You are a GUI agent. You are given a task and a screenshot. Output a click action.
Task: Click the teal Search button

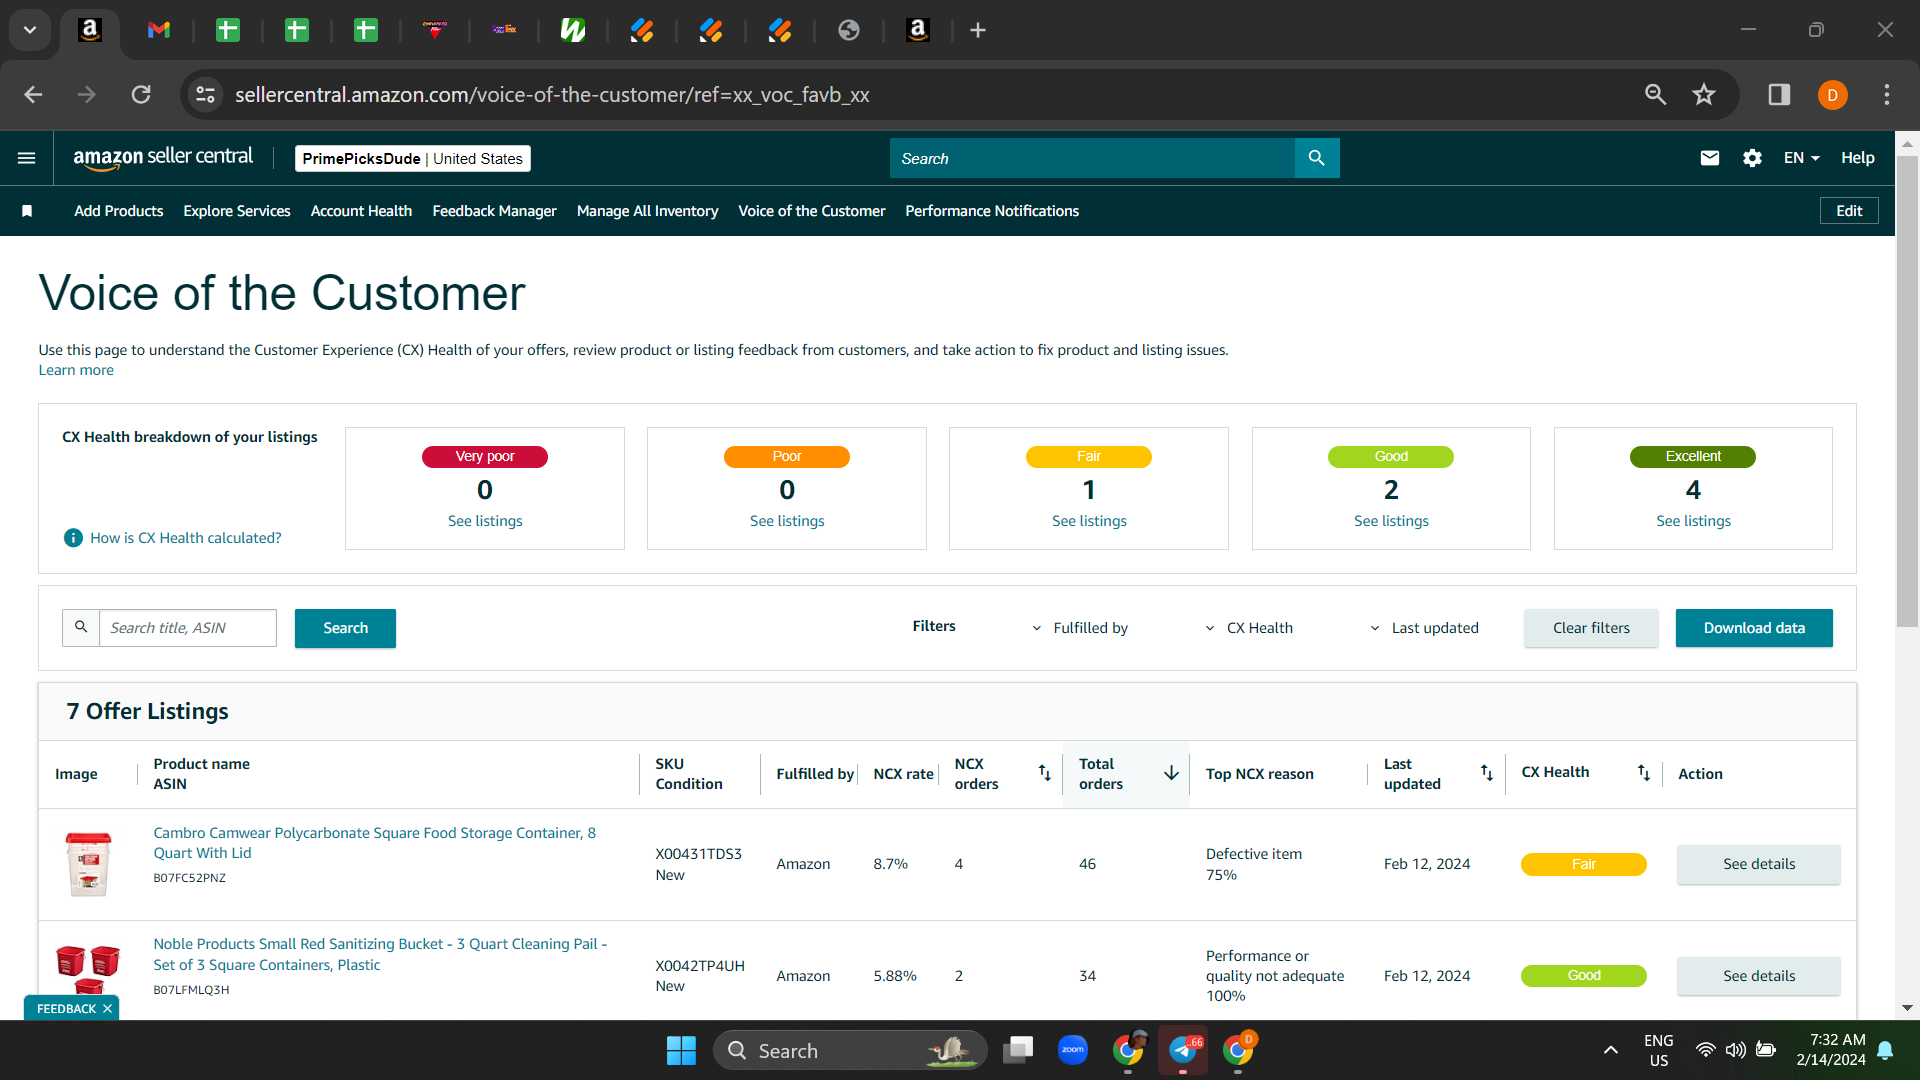tap(345, 628)
